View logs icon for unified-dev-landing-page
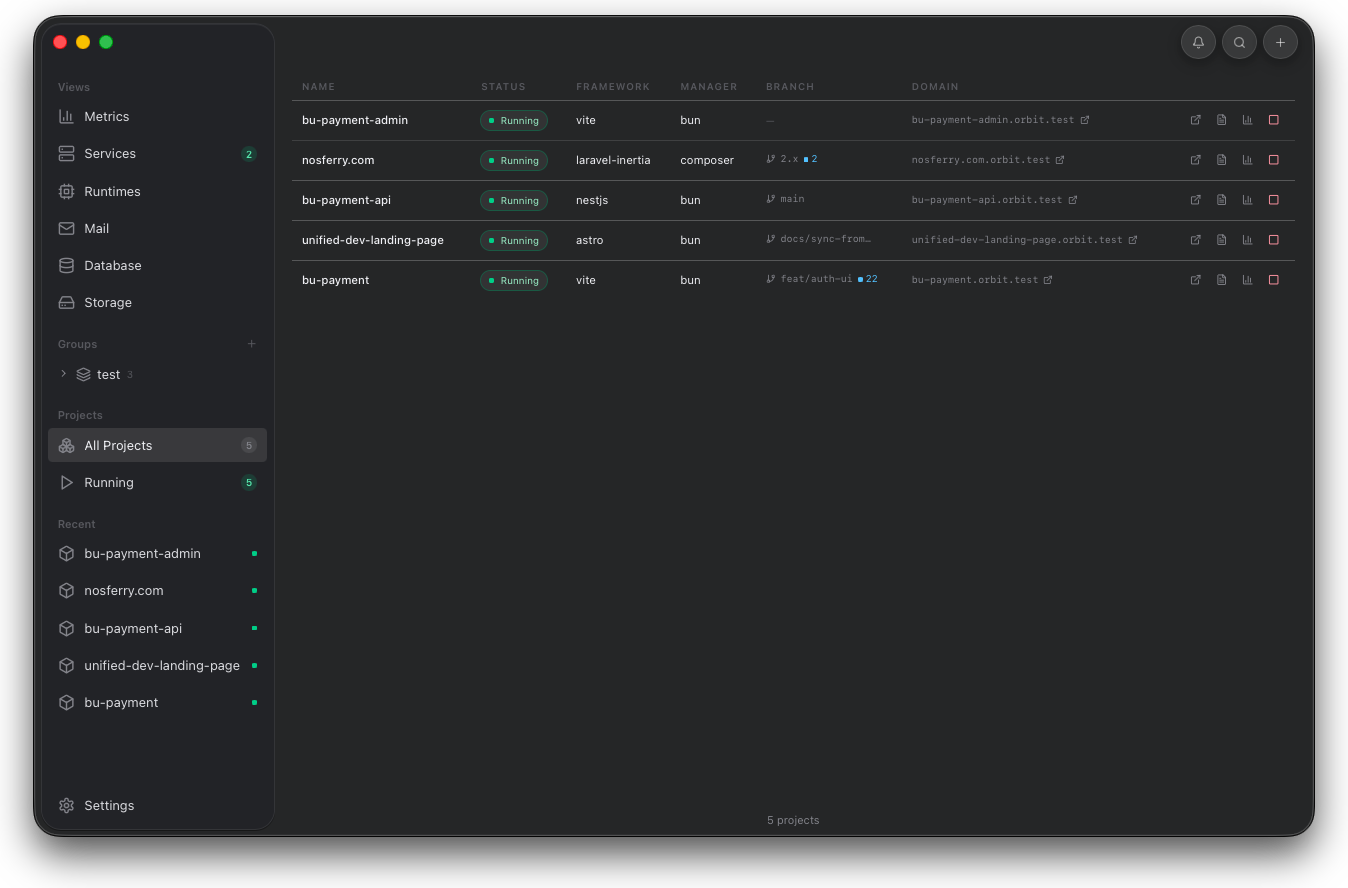 pyautogui.click(x=1221, y=240)
